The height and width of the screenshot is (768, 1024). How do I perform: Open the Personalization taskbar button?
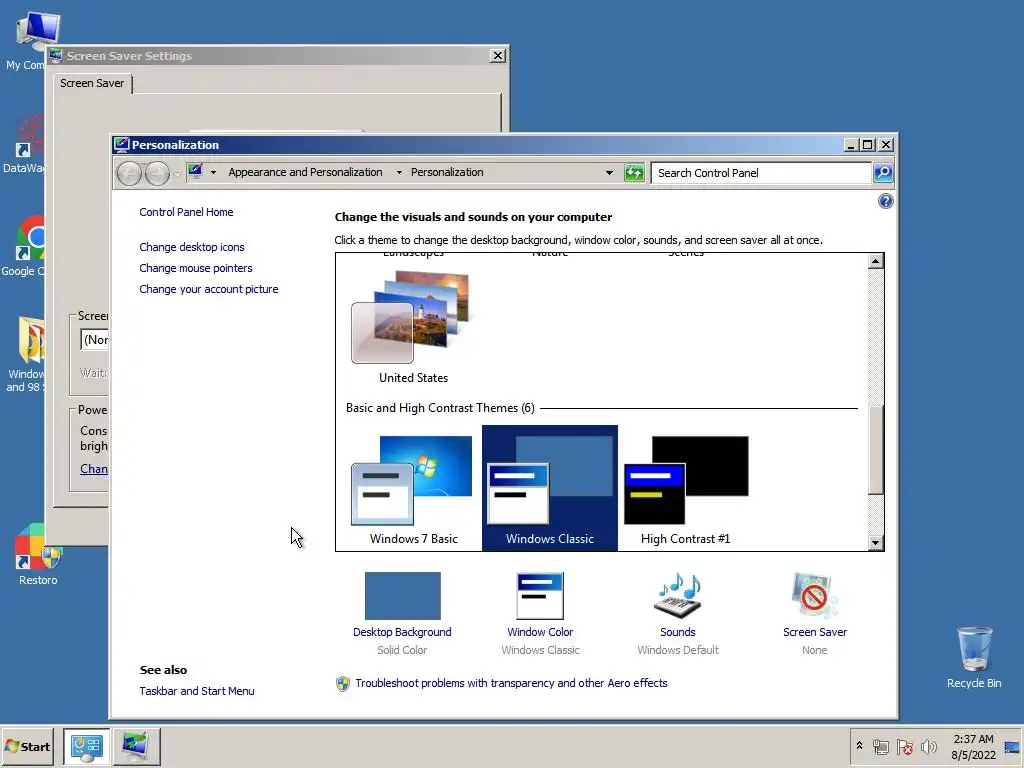(x=136, y=746)
